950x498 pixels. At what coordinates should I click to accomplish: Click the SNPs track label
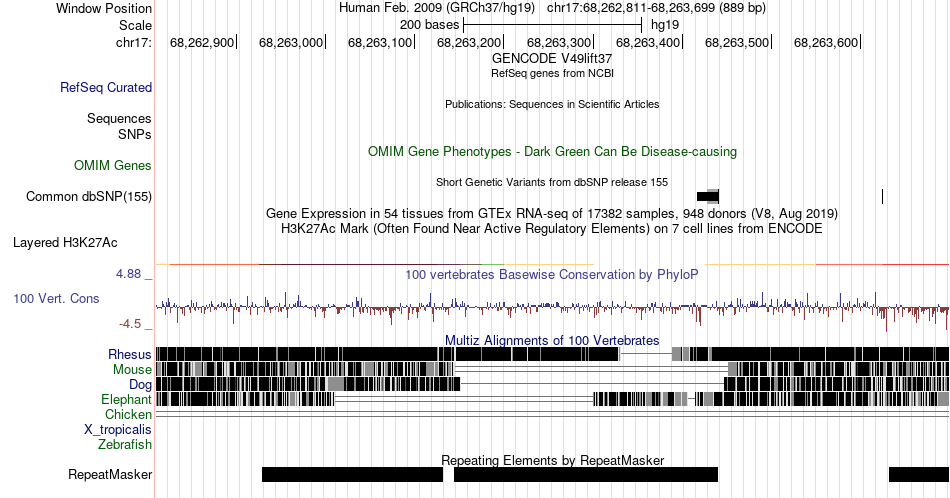click(x=135, y=134)
